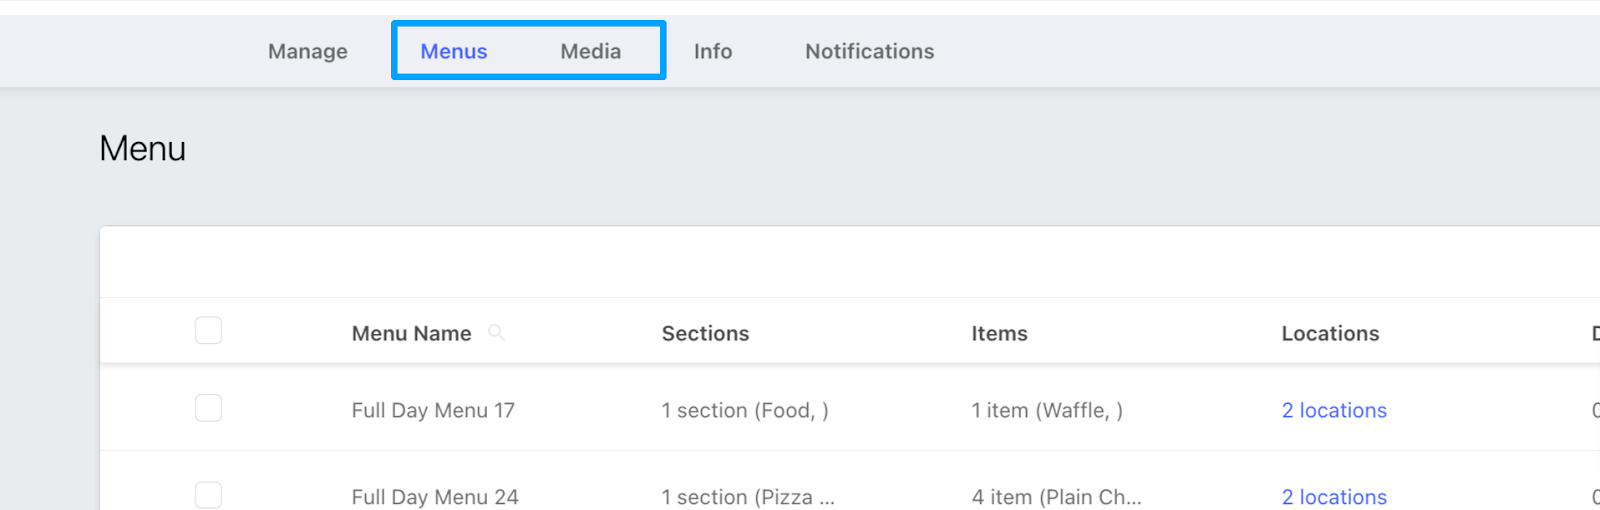Open the Menus tab

click(x=453, y=51)
